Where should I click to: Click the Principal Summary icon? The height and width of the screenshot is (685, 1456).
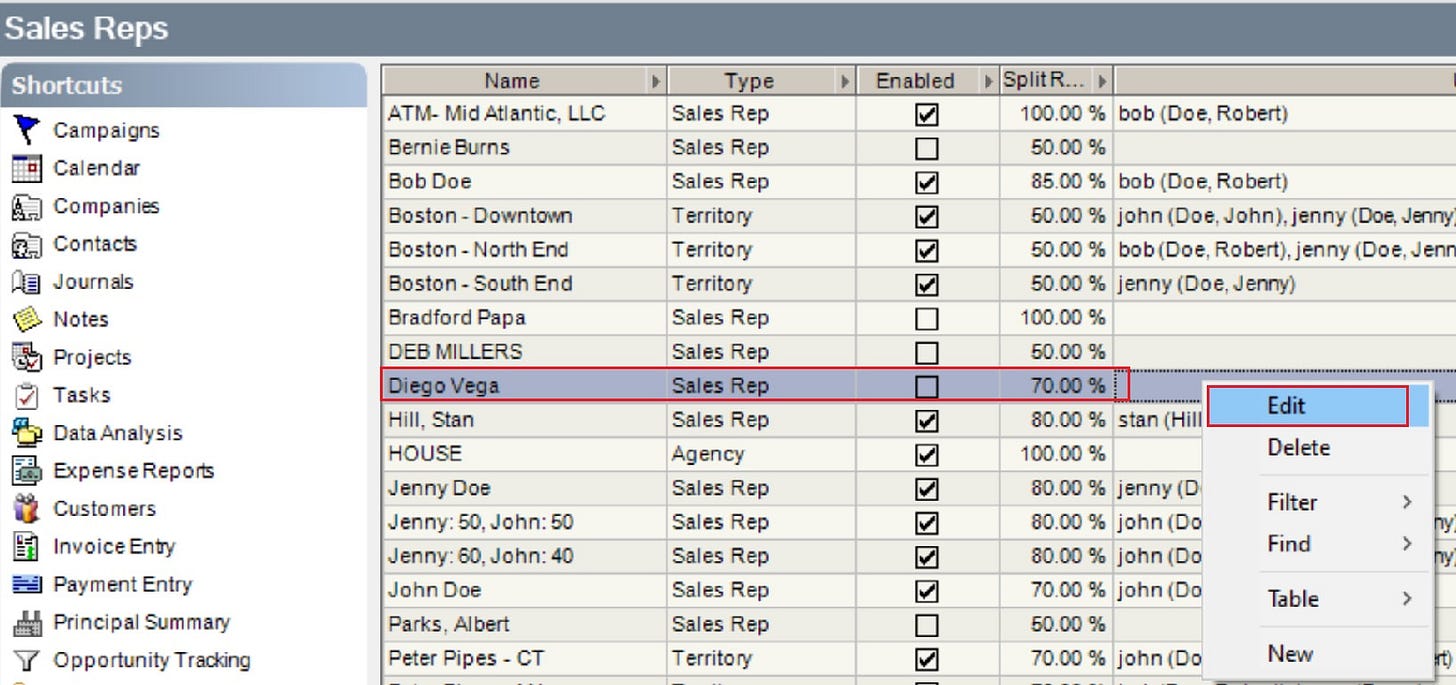click(x=27, y=622)
